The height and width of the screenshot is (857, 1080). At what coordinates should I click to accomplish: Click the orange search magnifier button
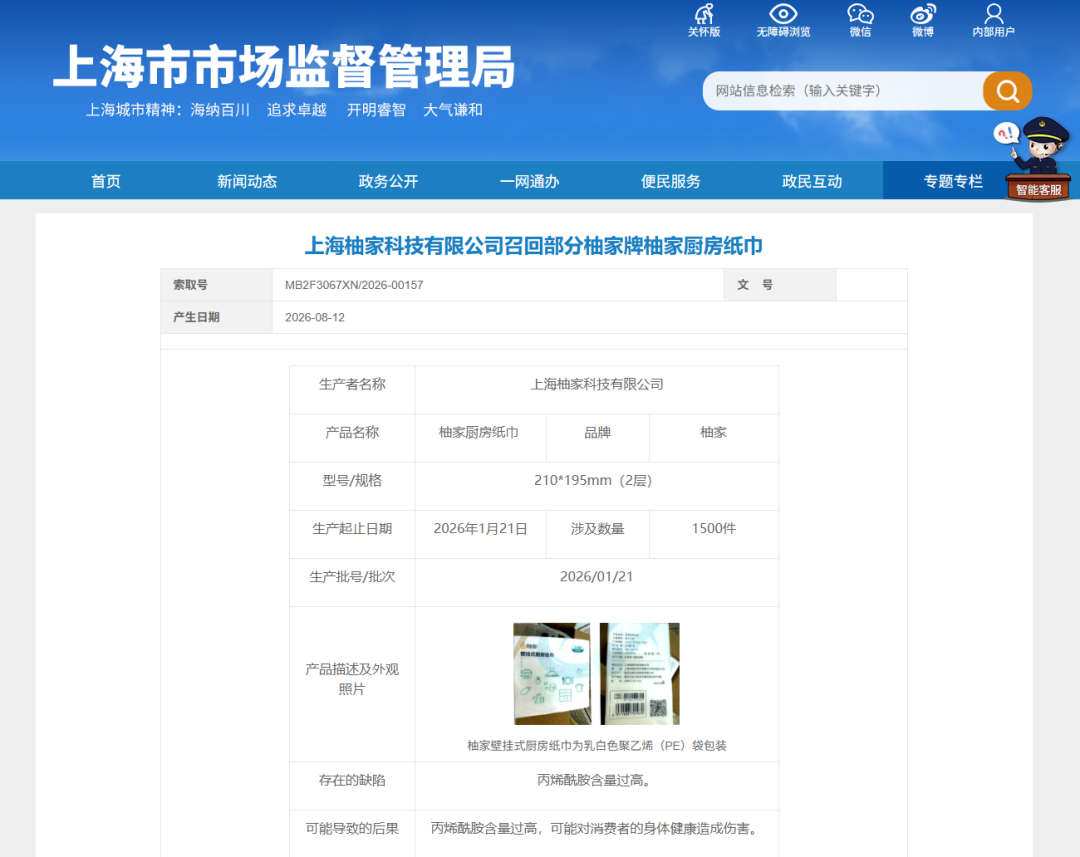click(x=1007, y=91)
